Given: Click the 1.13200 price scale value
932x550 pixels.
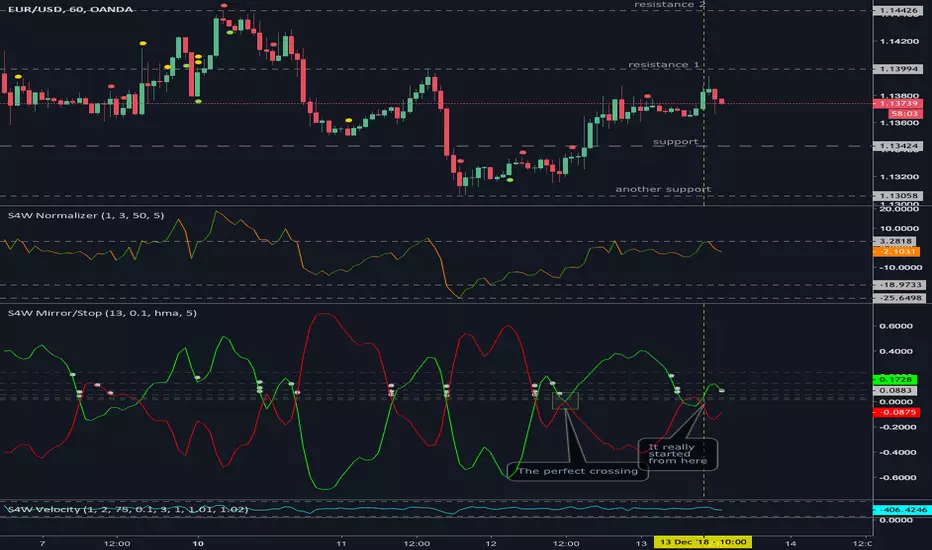Looking at the screenshot, I should pyautogui.click(x=899, y=177).
